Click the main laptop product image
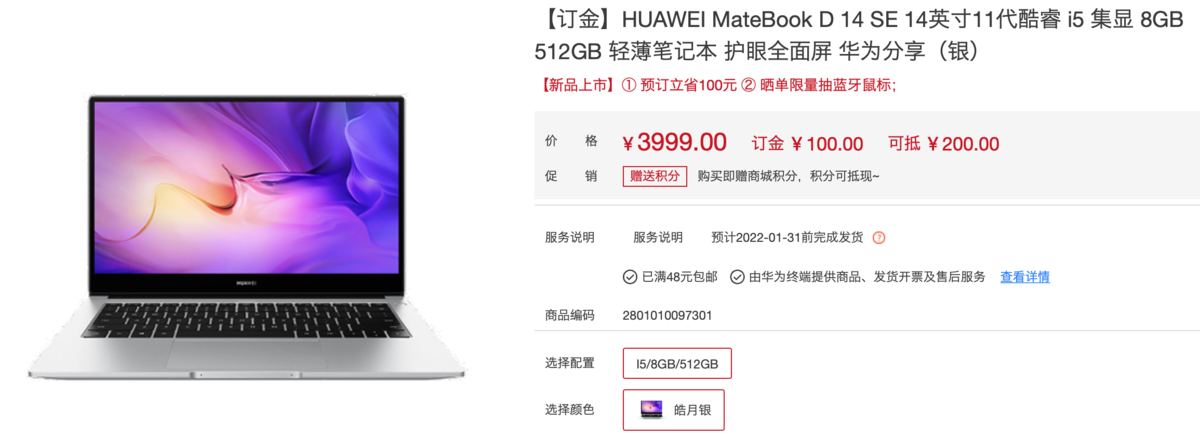The width and height of the screenshot is (1200, 437). [246, 237]
